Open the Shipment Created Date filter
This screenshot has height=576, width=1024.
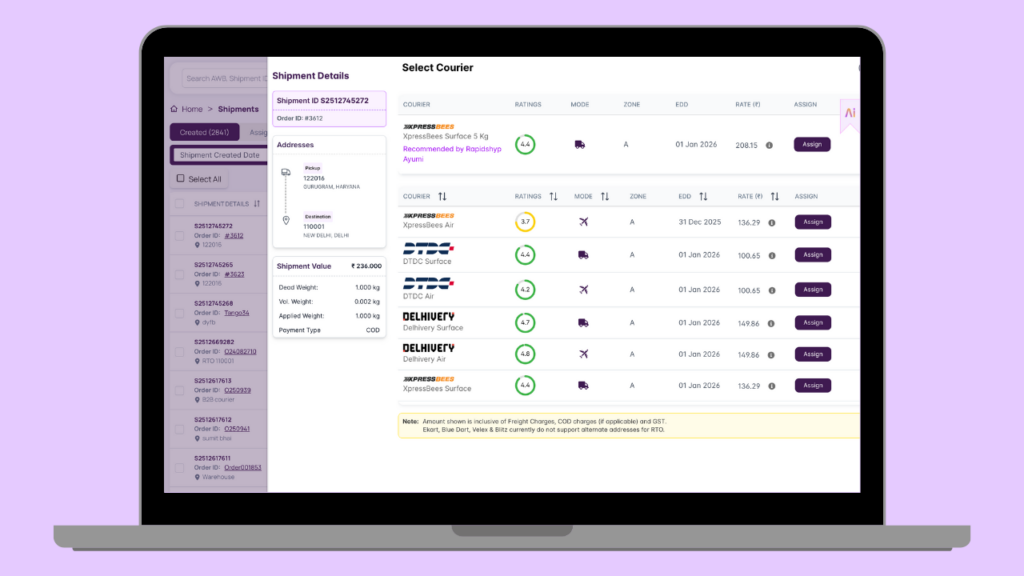[219, 155]
